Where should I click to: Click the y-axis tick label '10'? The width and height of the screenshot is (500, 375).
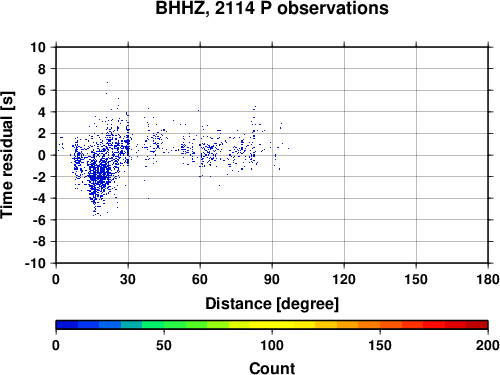click(x=38, y=47)
